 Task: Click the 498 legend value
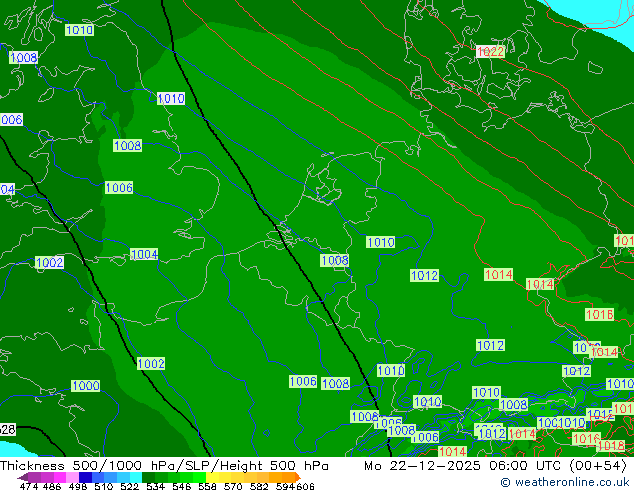coord(78,486)
